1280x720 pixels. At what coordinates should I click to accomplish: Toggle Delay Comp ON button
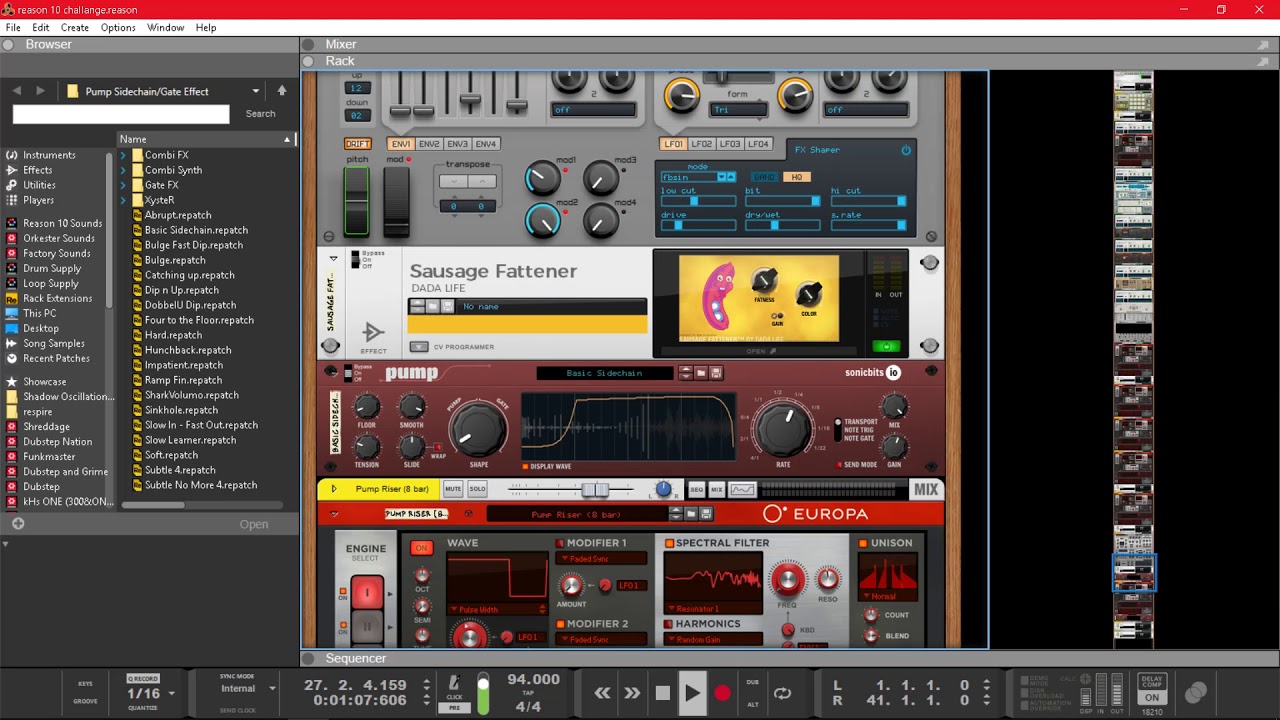pyautogui.click(x=1152, y=697)
